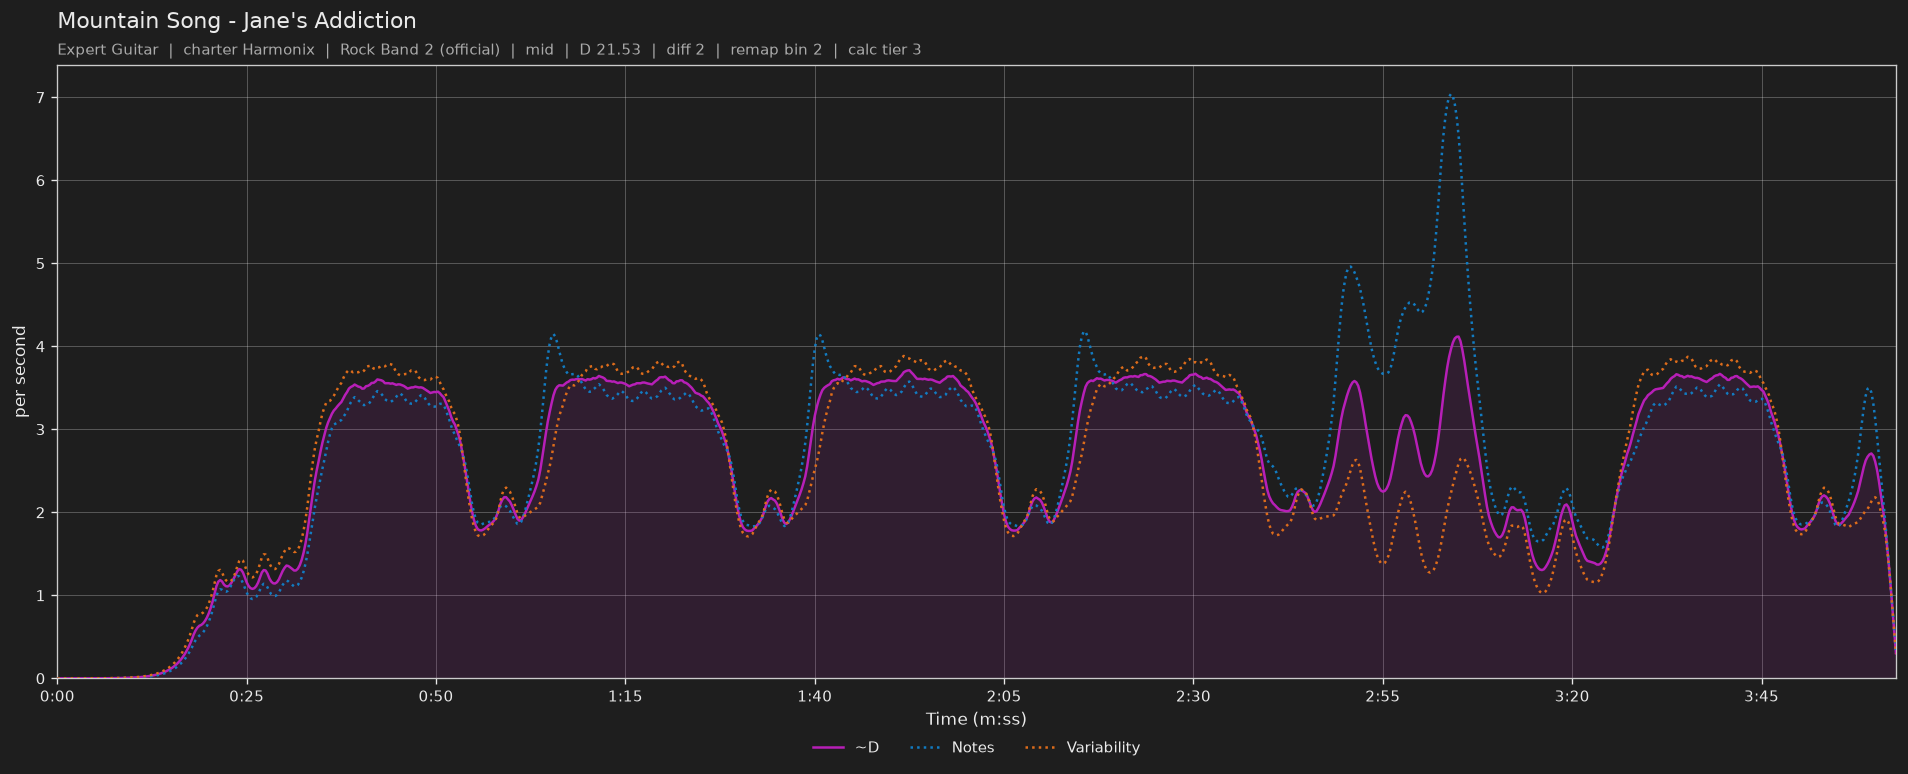Click the y-axis tick label '3'

[42, 430]
